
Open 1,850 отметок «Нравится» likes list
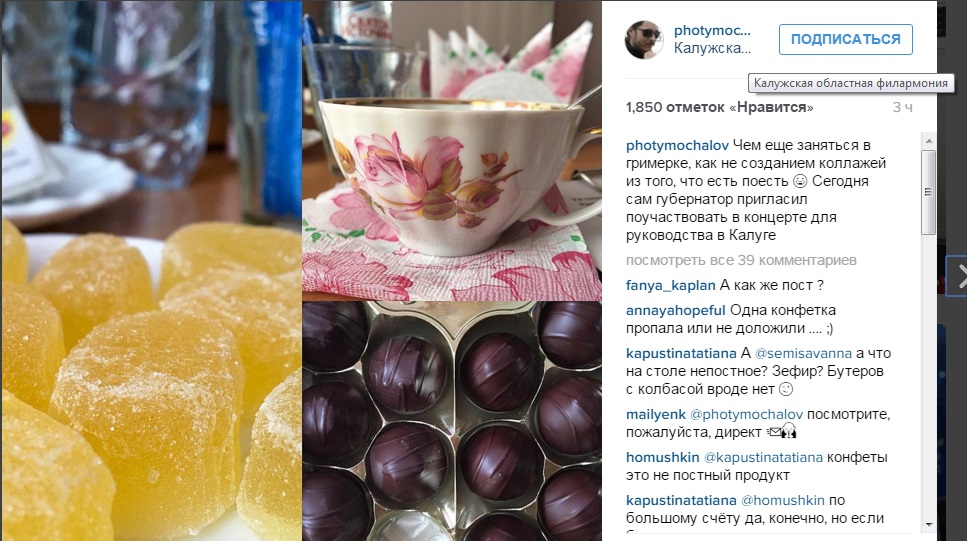[719, 107]
